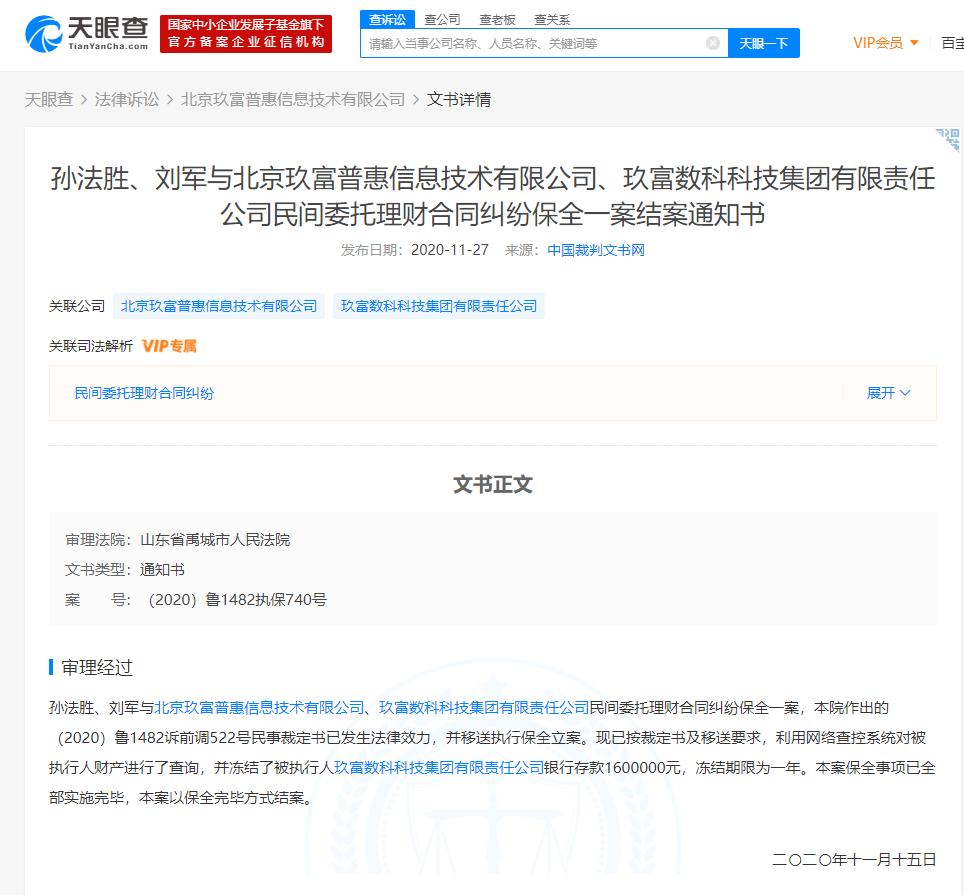This screenshot has height=895, width=964.
Task: Click court name 山东省禹城市人民法院
Action: click(x=215, y=540)
